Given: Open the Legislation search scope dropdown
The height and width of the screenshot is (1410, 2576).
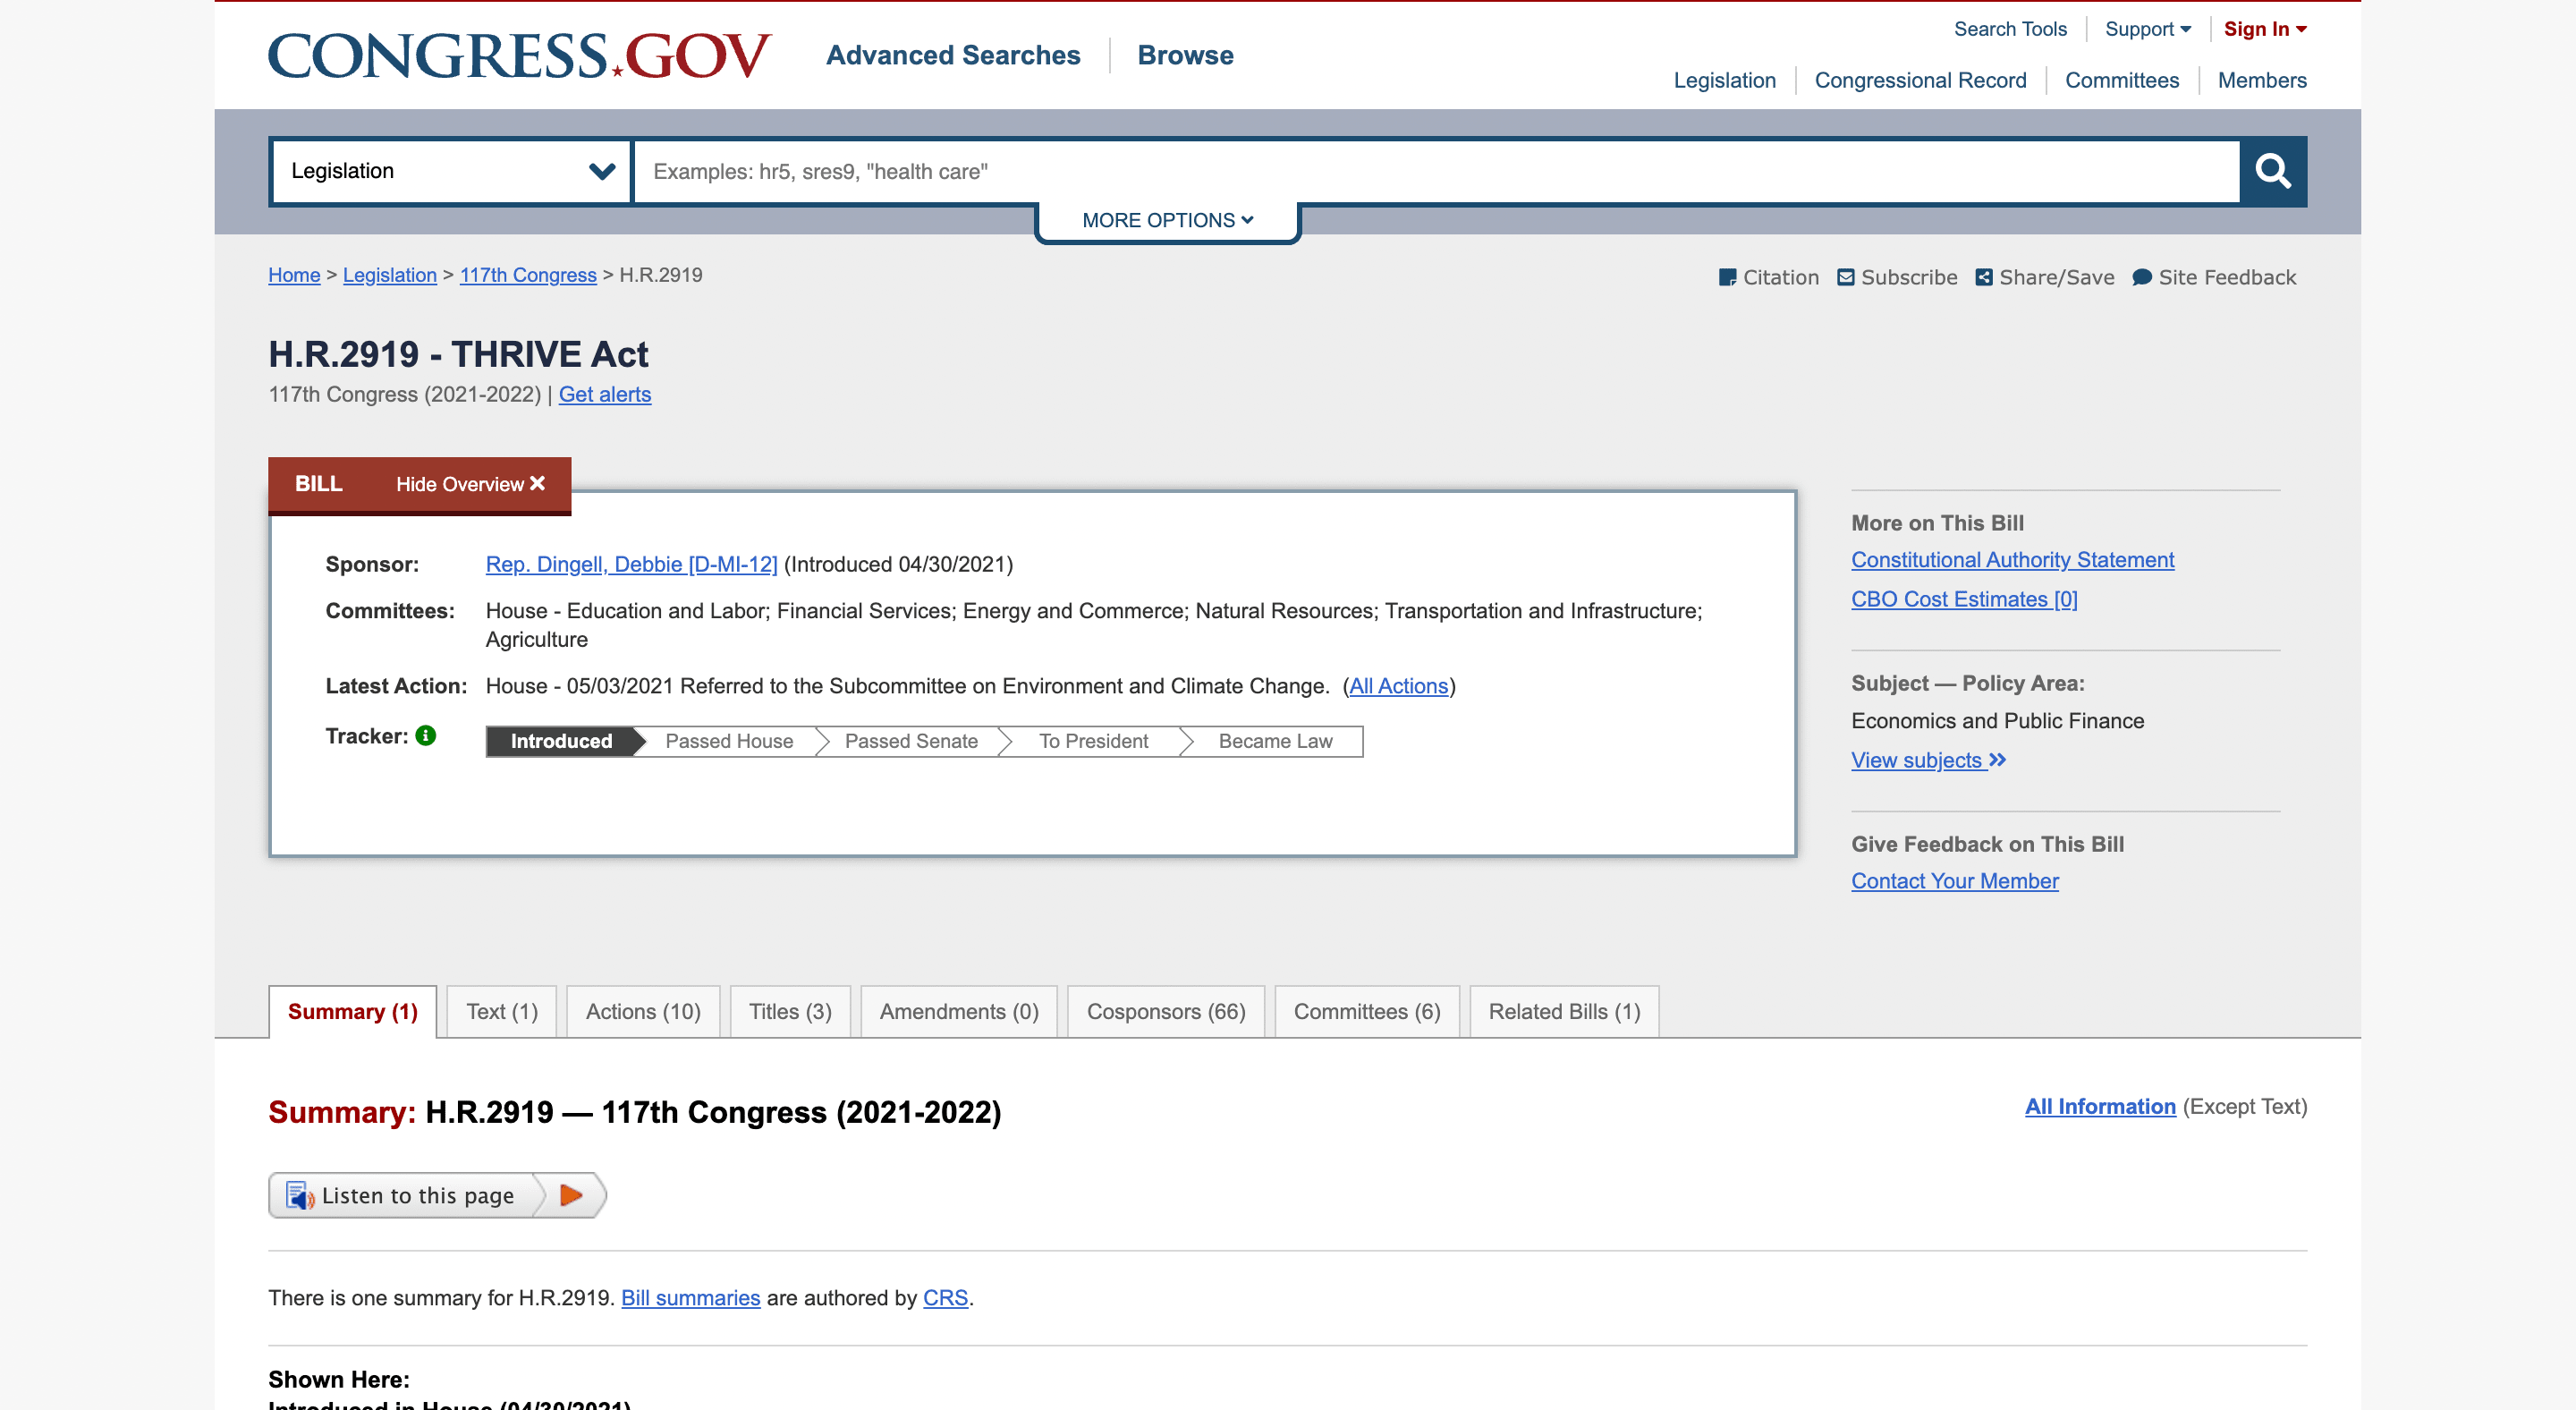Looking at the screenshot, I should 451,171.
